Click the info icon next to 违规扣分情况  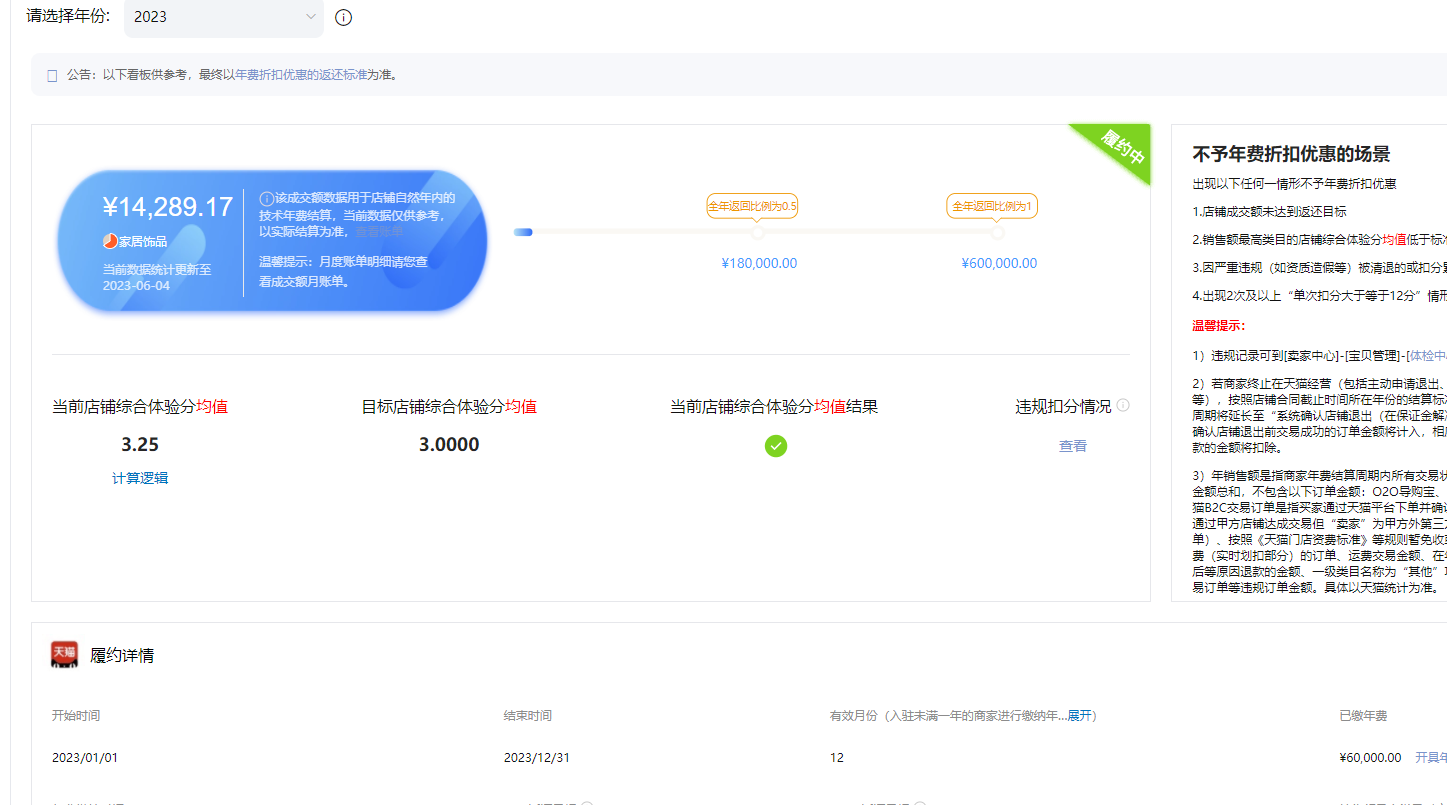pyautogui.click(x=1123, y=405)
